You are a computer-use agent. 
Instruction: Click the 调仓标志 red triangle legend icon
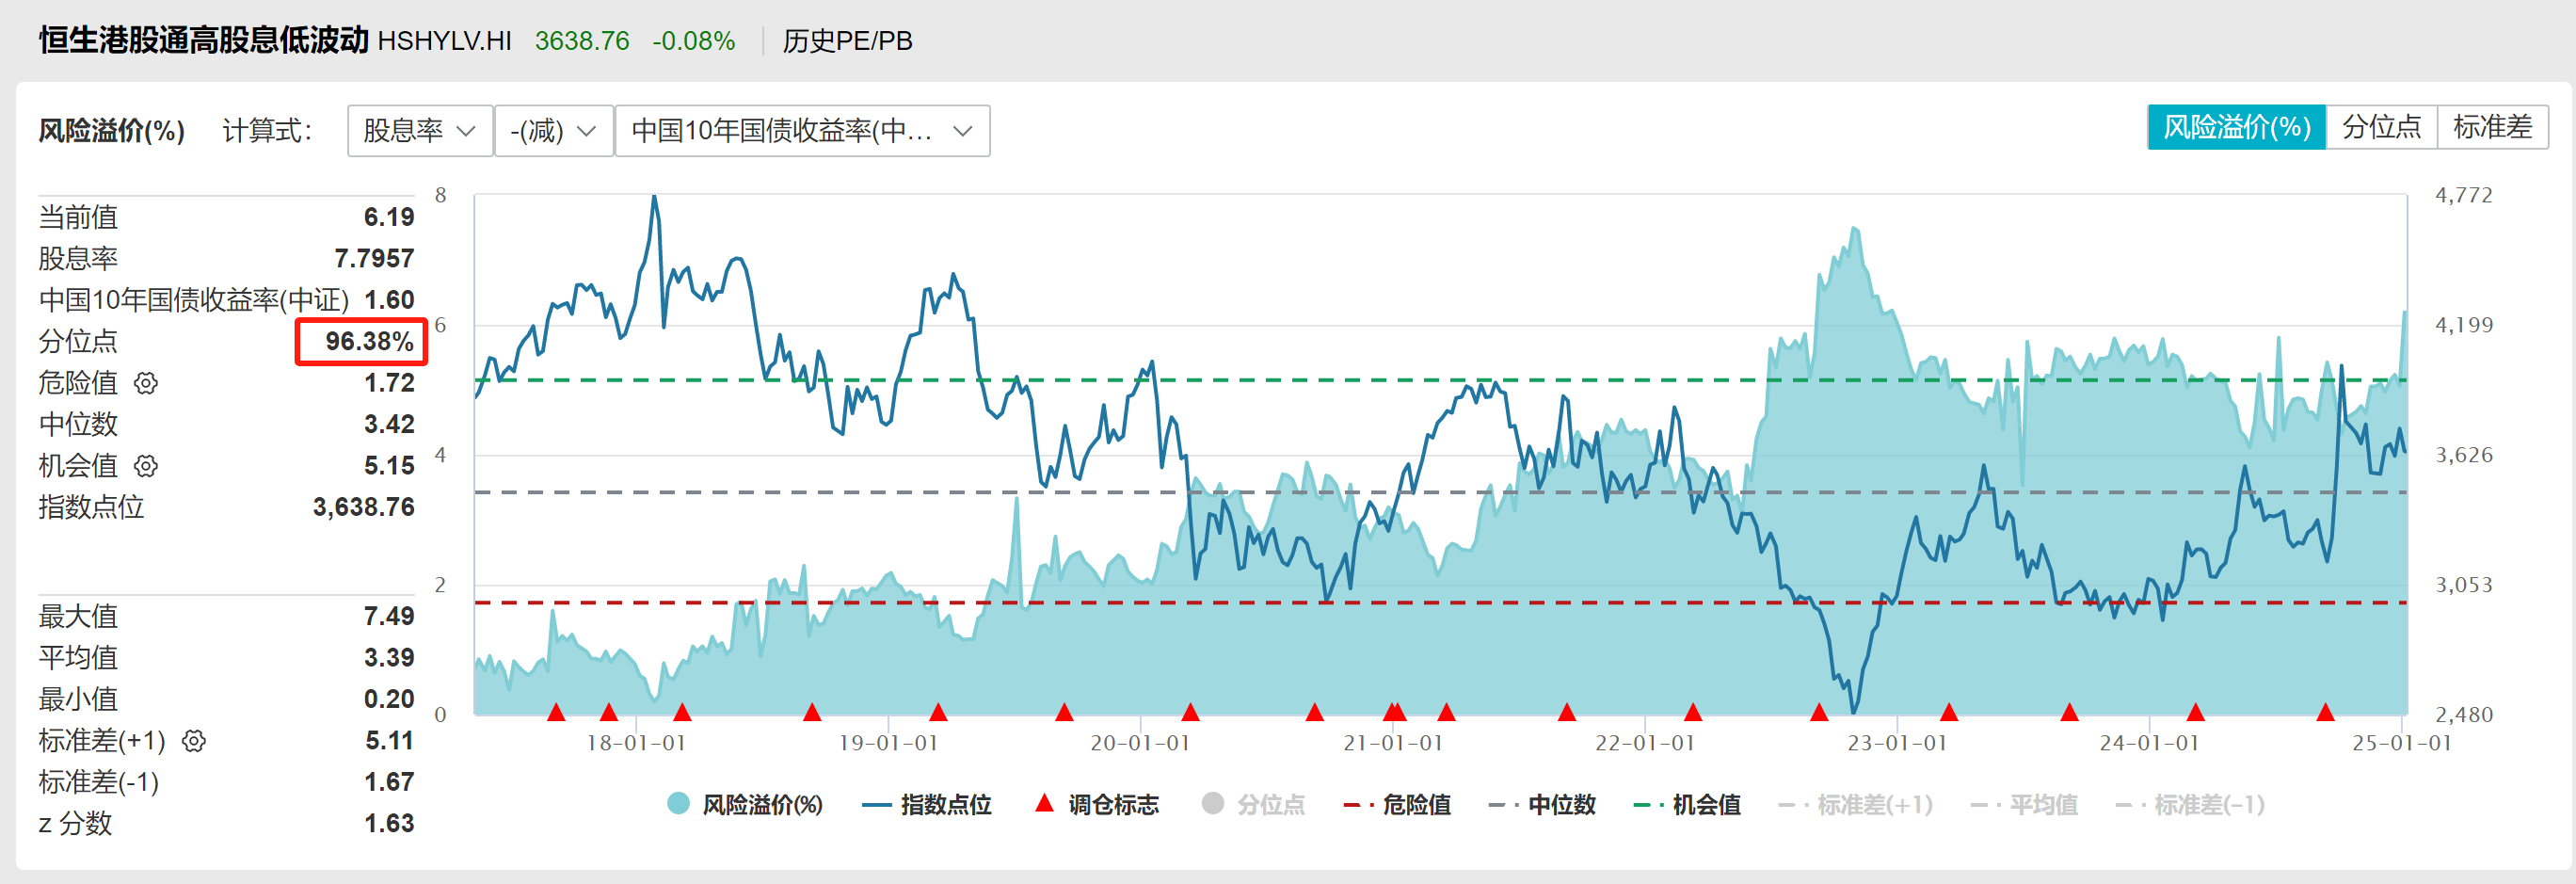click(1044, 803)
